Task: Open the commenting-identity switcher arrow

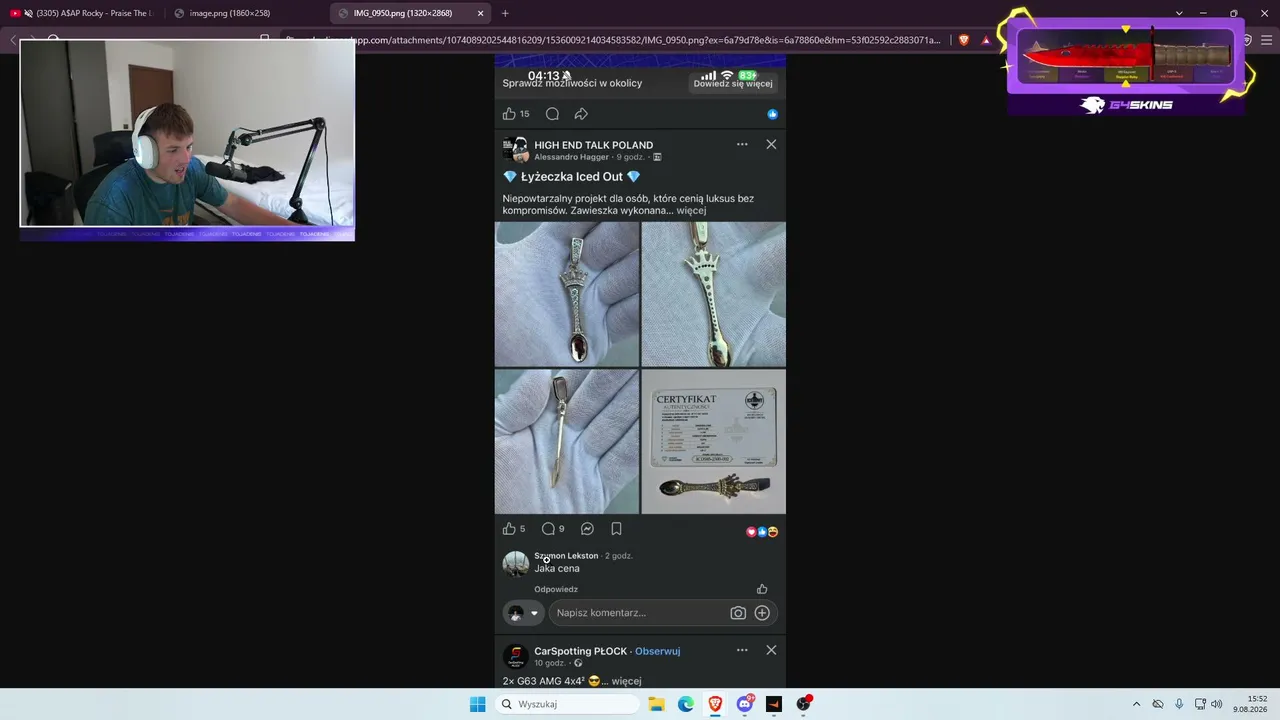Action: pos(534,613)
